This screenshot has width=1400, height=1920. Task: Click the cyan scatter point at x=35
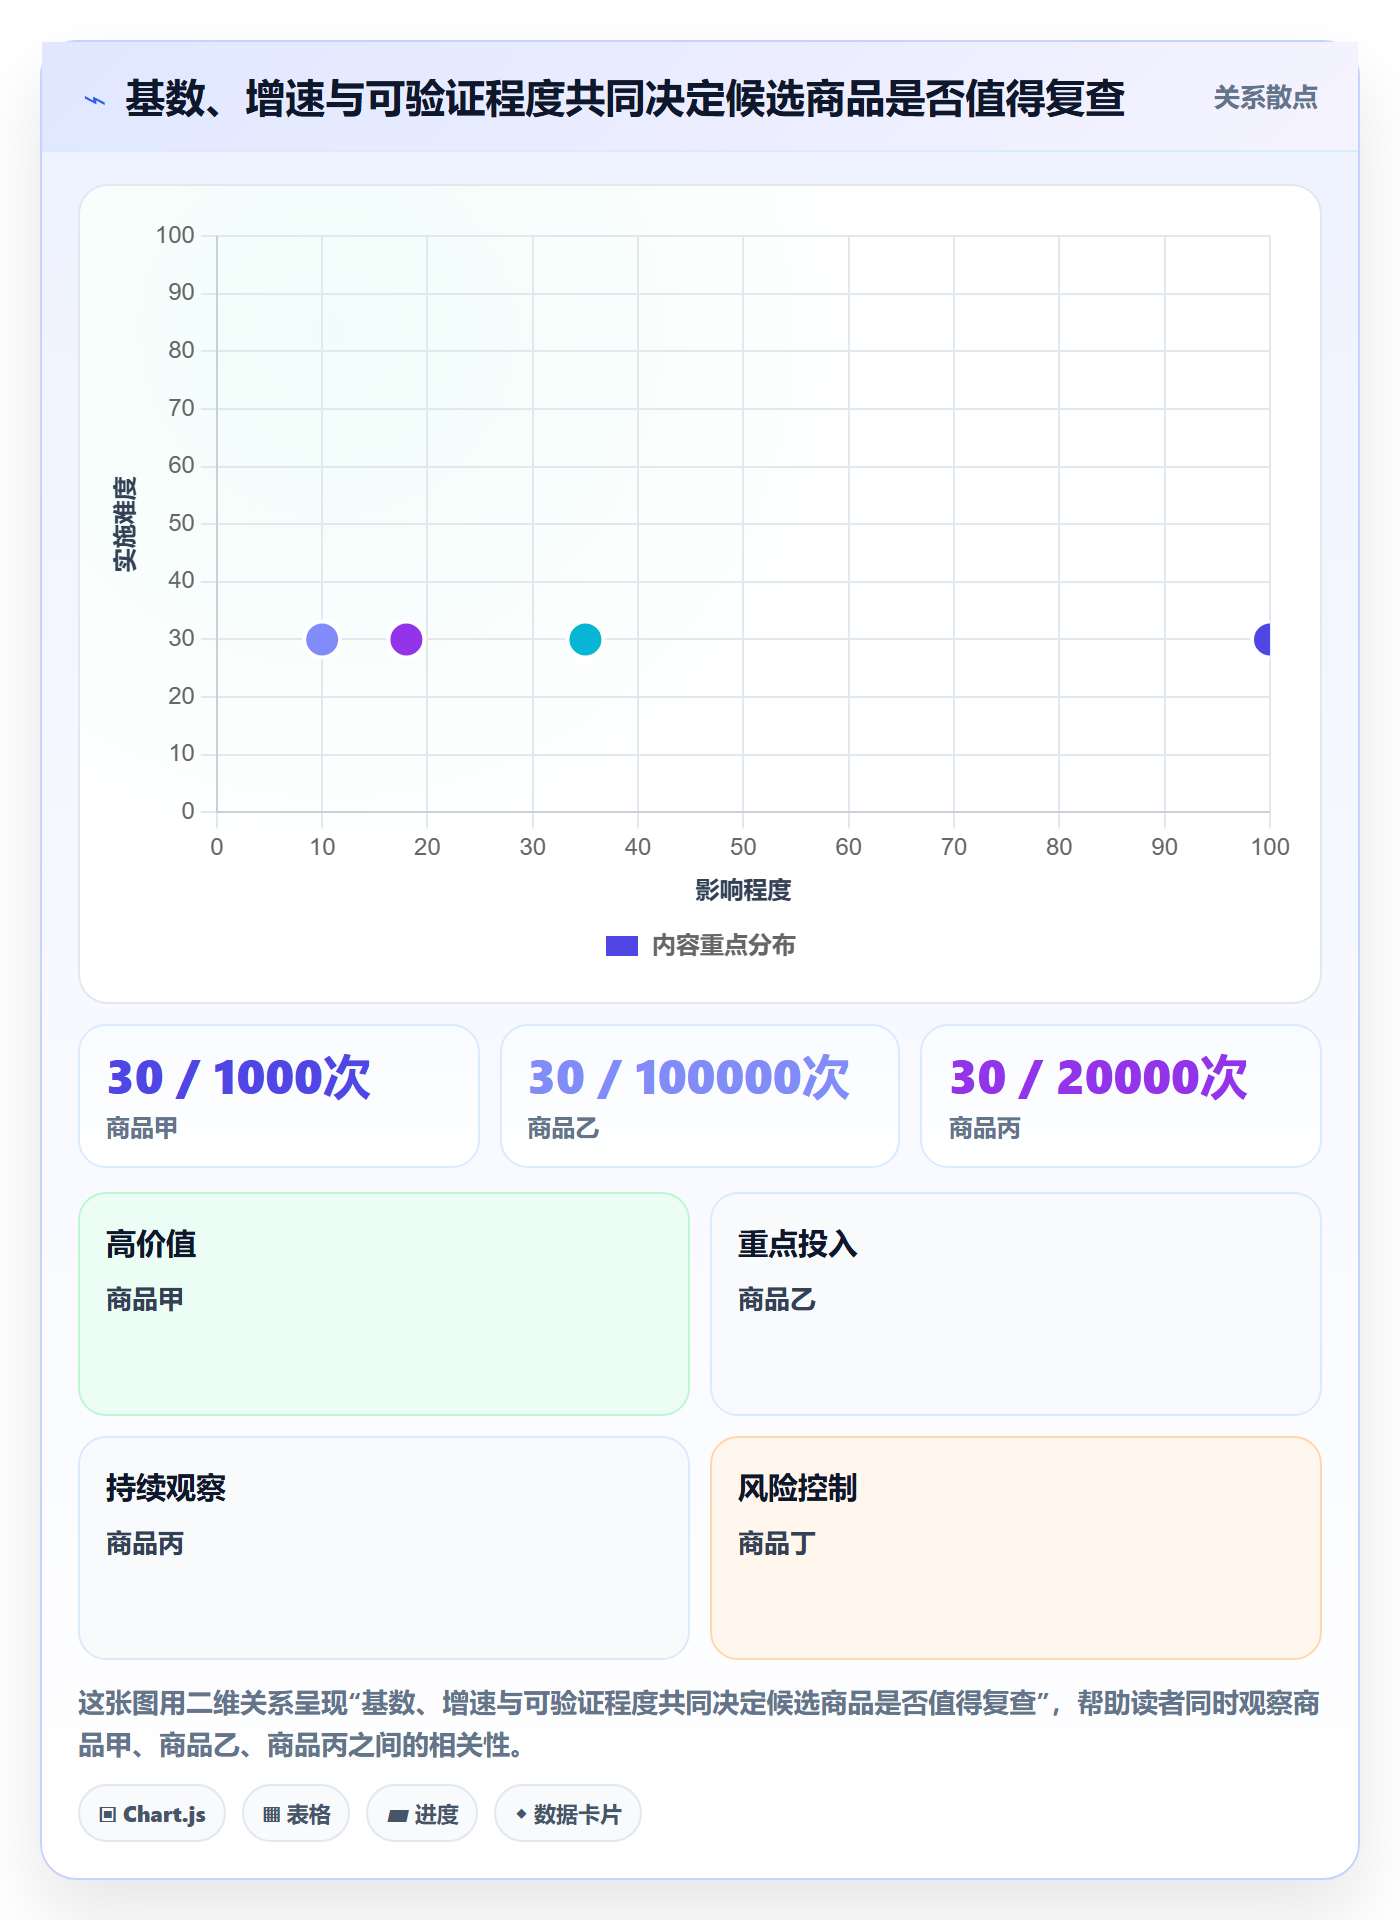click(x=585, y=639)
